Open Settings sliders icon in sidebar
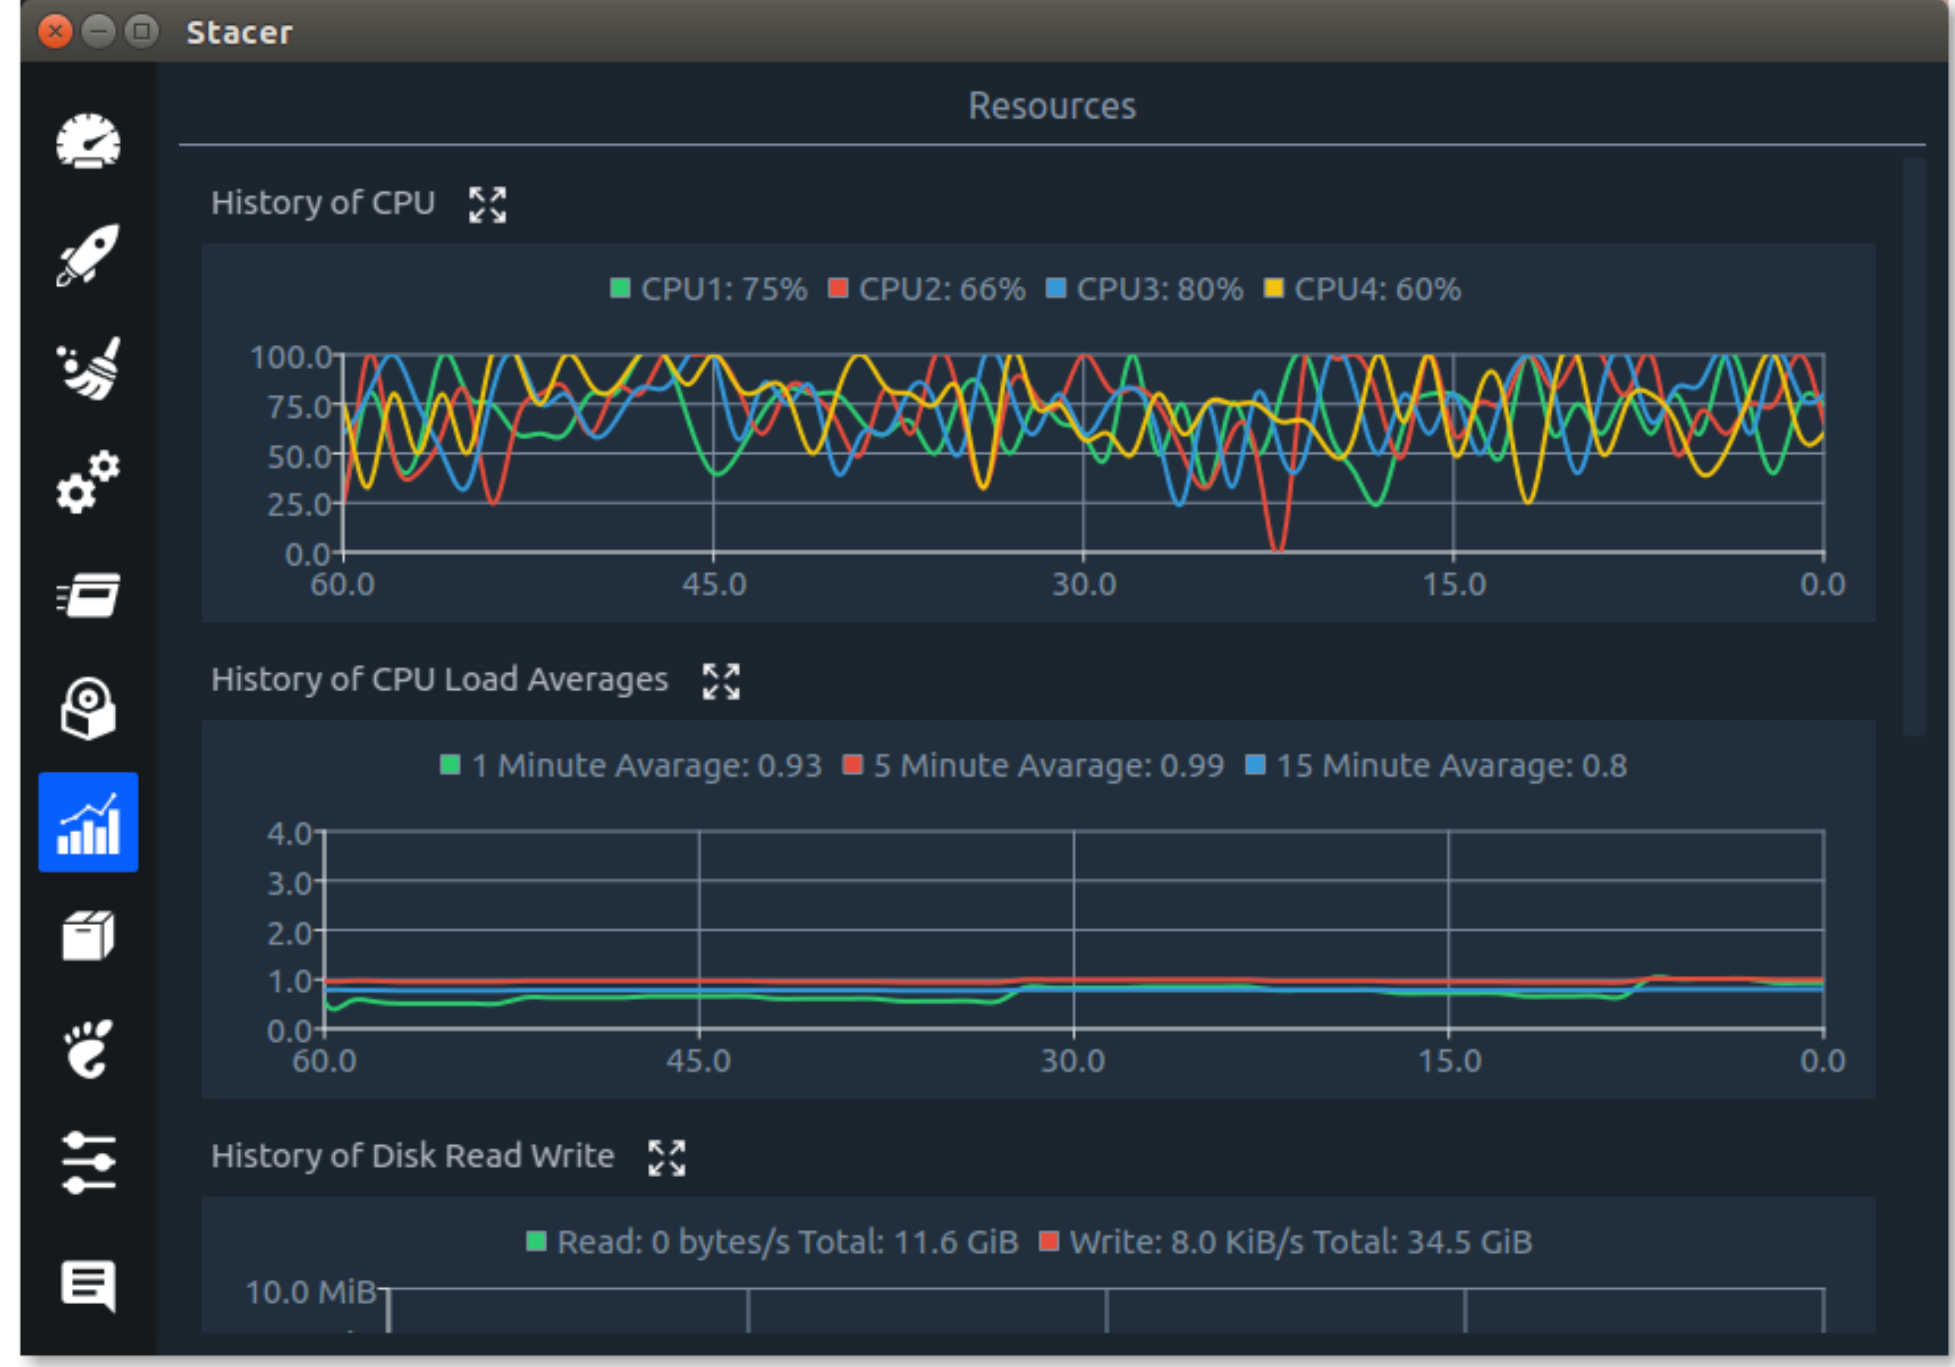1955x1367 pixels. [88, 1163]
